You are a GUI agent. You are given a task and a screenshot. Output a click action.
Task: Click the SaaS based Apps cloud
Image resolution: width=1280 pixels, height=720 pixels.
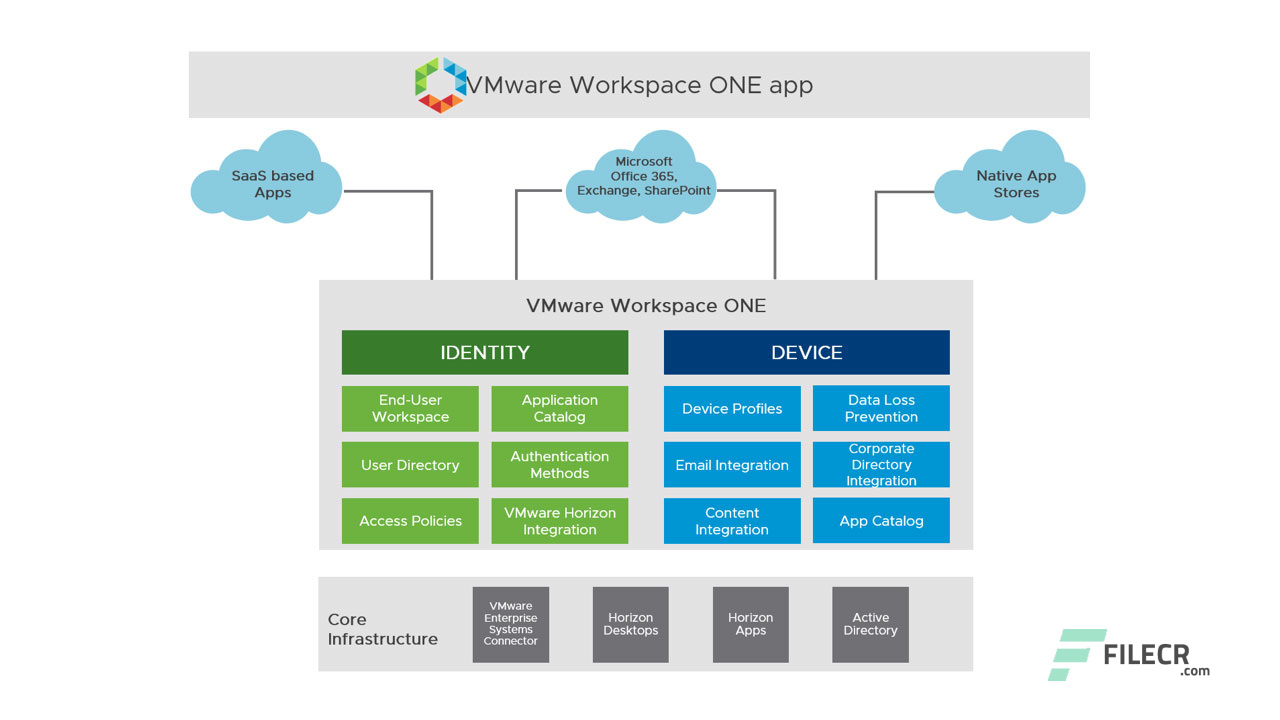click(267, 178)
